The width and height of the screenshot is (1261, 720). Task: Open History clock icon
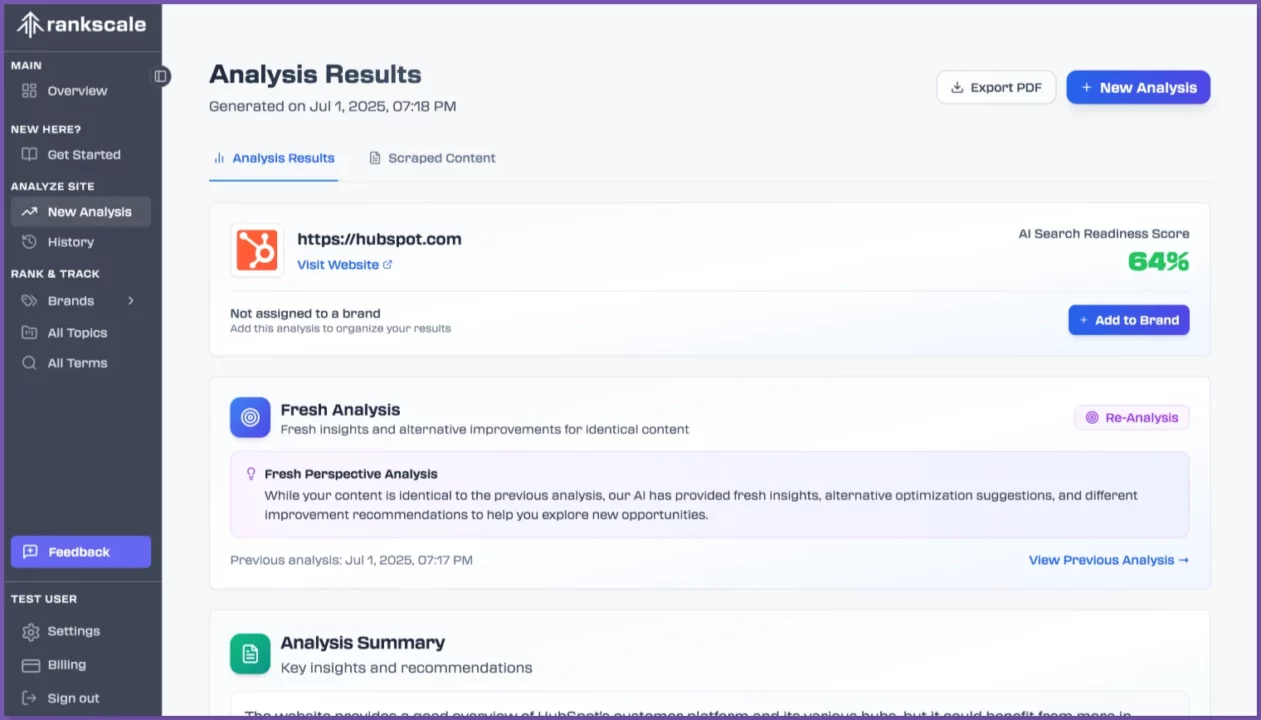[30, 242]
